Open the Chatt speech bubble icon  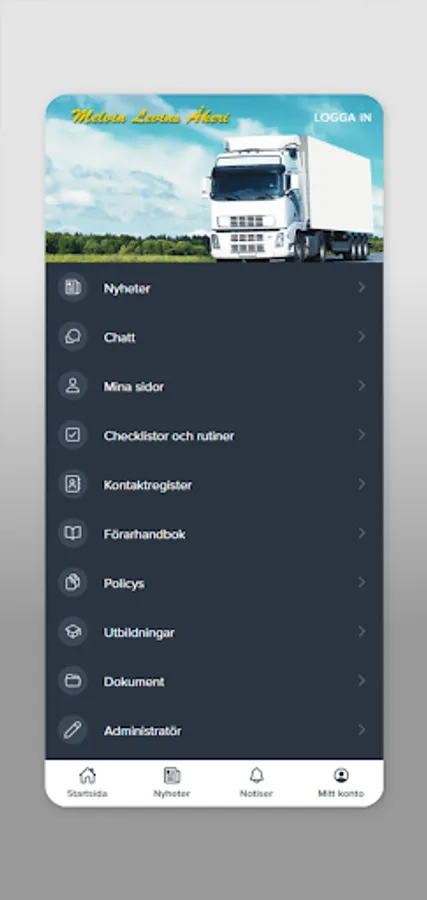click(x=73, y=337)
